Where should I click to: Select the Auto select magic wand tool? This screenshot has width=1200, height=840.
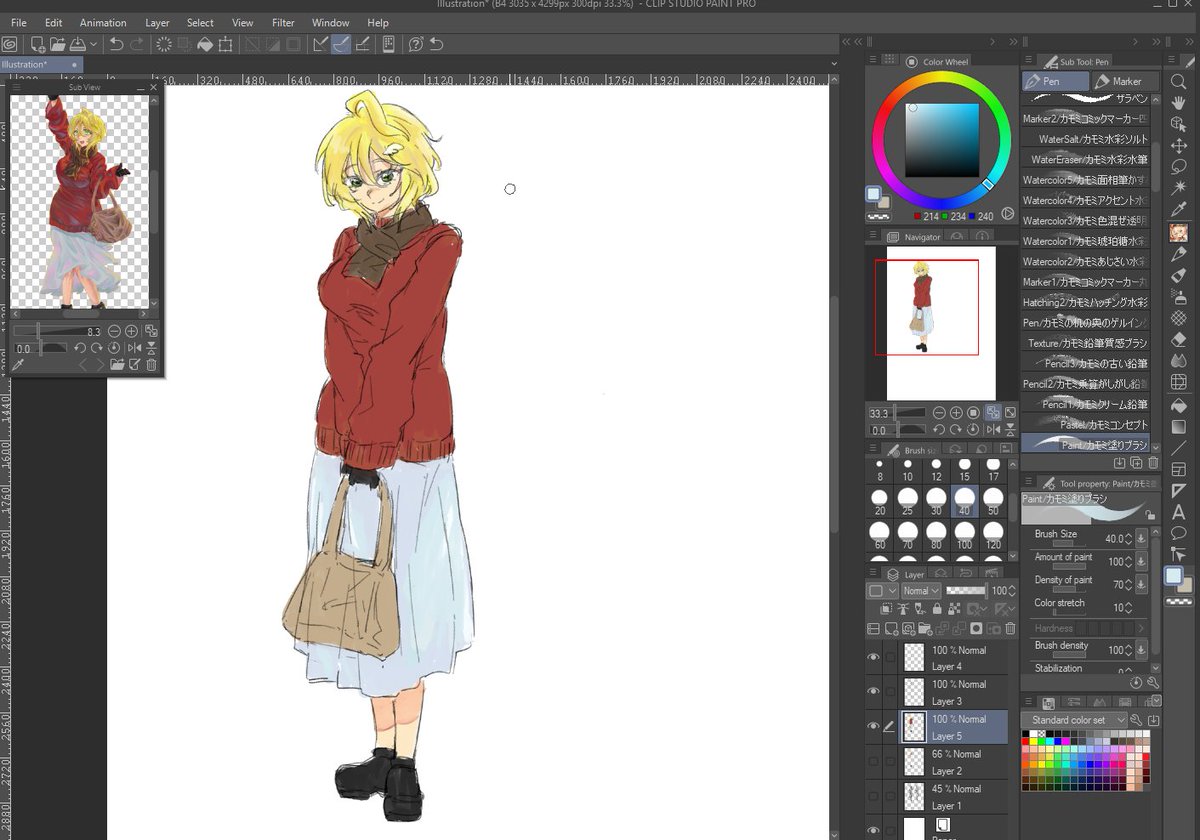[x=1179, y=188]
